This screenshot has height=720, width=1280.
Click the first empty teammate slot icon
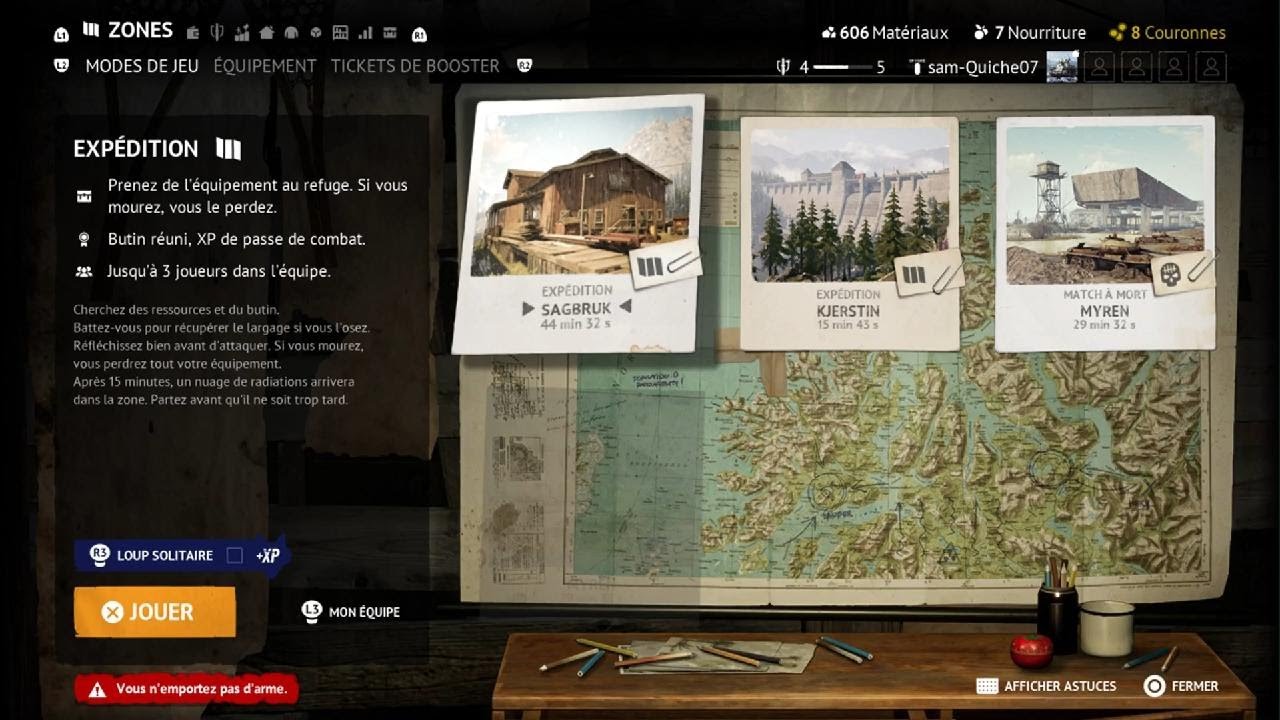[1099, 67]
